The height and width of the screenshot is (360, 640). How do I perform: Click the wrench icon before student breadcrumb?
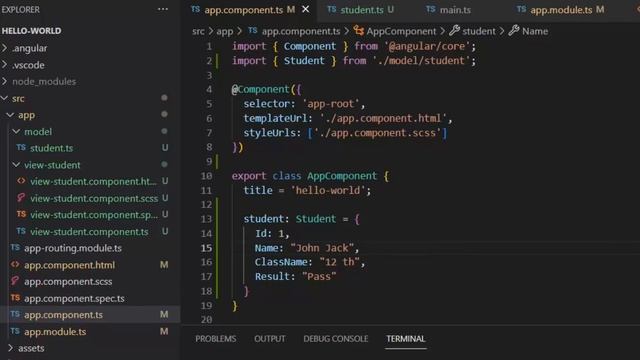(454, 30)
